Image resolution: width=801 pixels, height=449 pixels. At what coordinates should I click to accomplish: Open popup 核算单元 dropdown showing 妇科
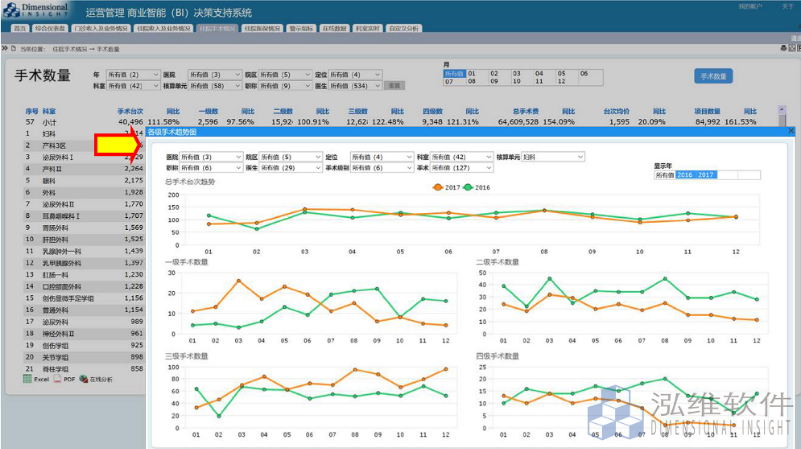(x=553, y=157)
